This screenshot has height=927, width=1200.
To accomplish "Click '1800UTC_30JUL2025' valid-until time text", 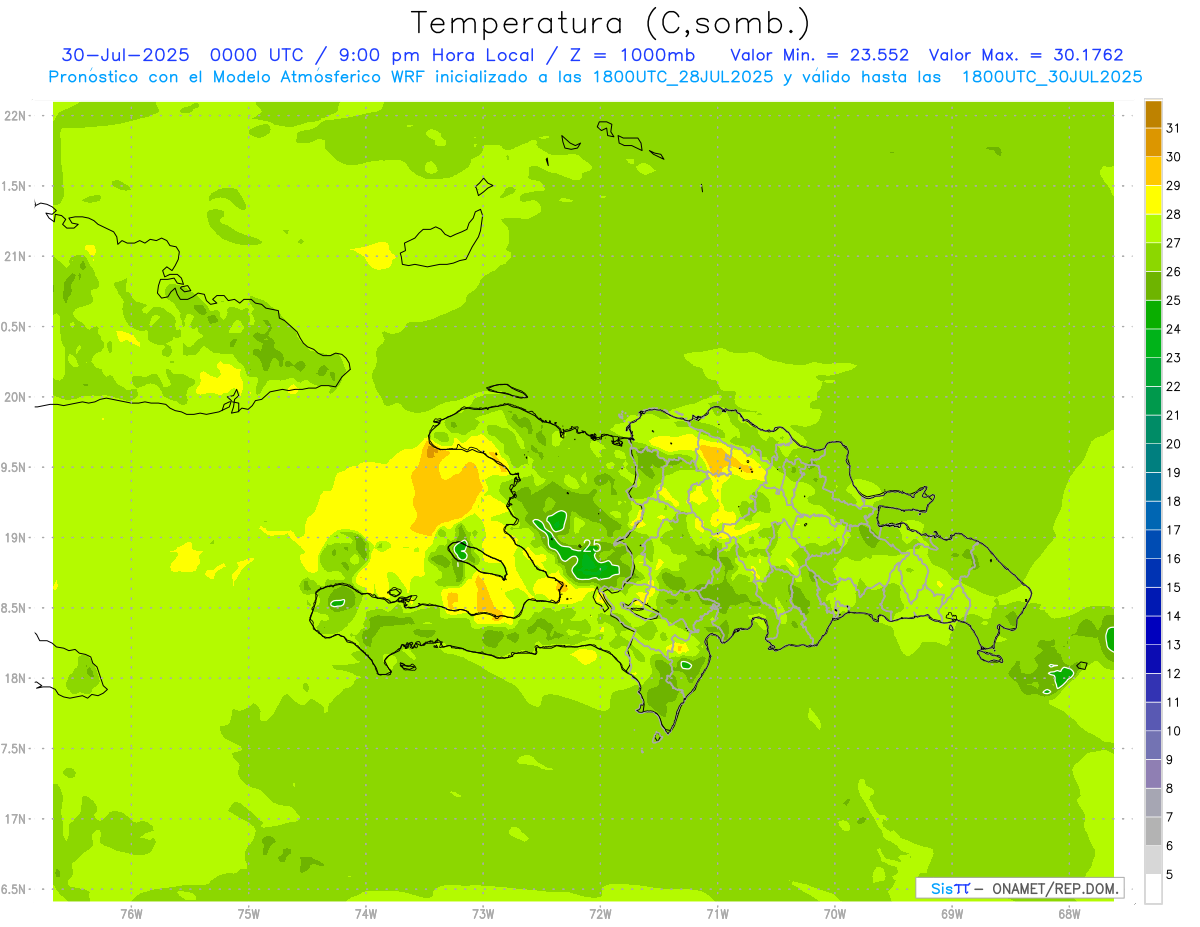I will pos(1052,77).
